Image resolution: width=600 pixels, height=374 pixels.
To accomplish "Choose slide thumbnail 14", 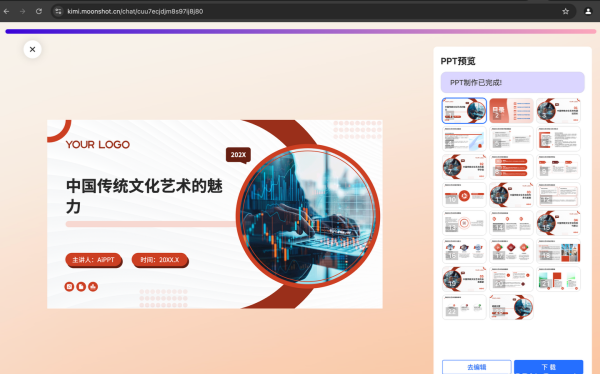I will tap(511, 223).
